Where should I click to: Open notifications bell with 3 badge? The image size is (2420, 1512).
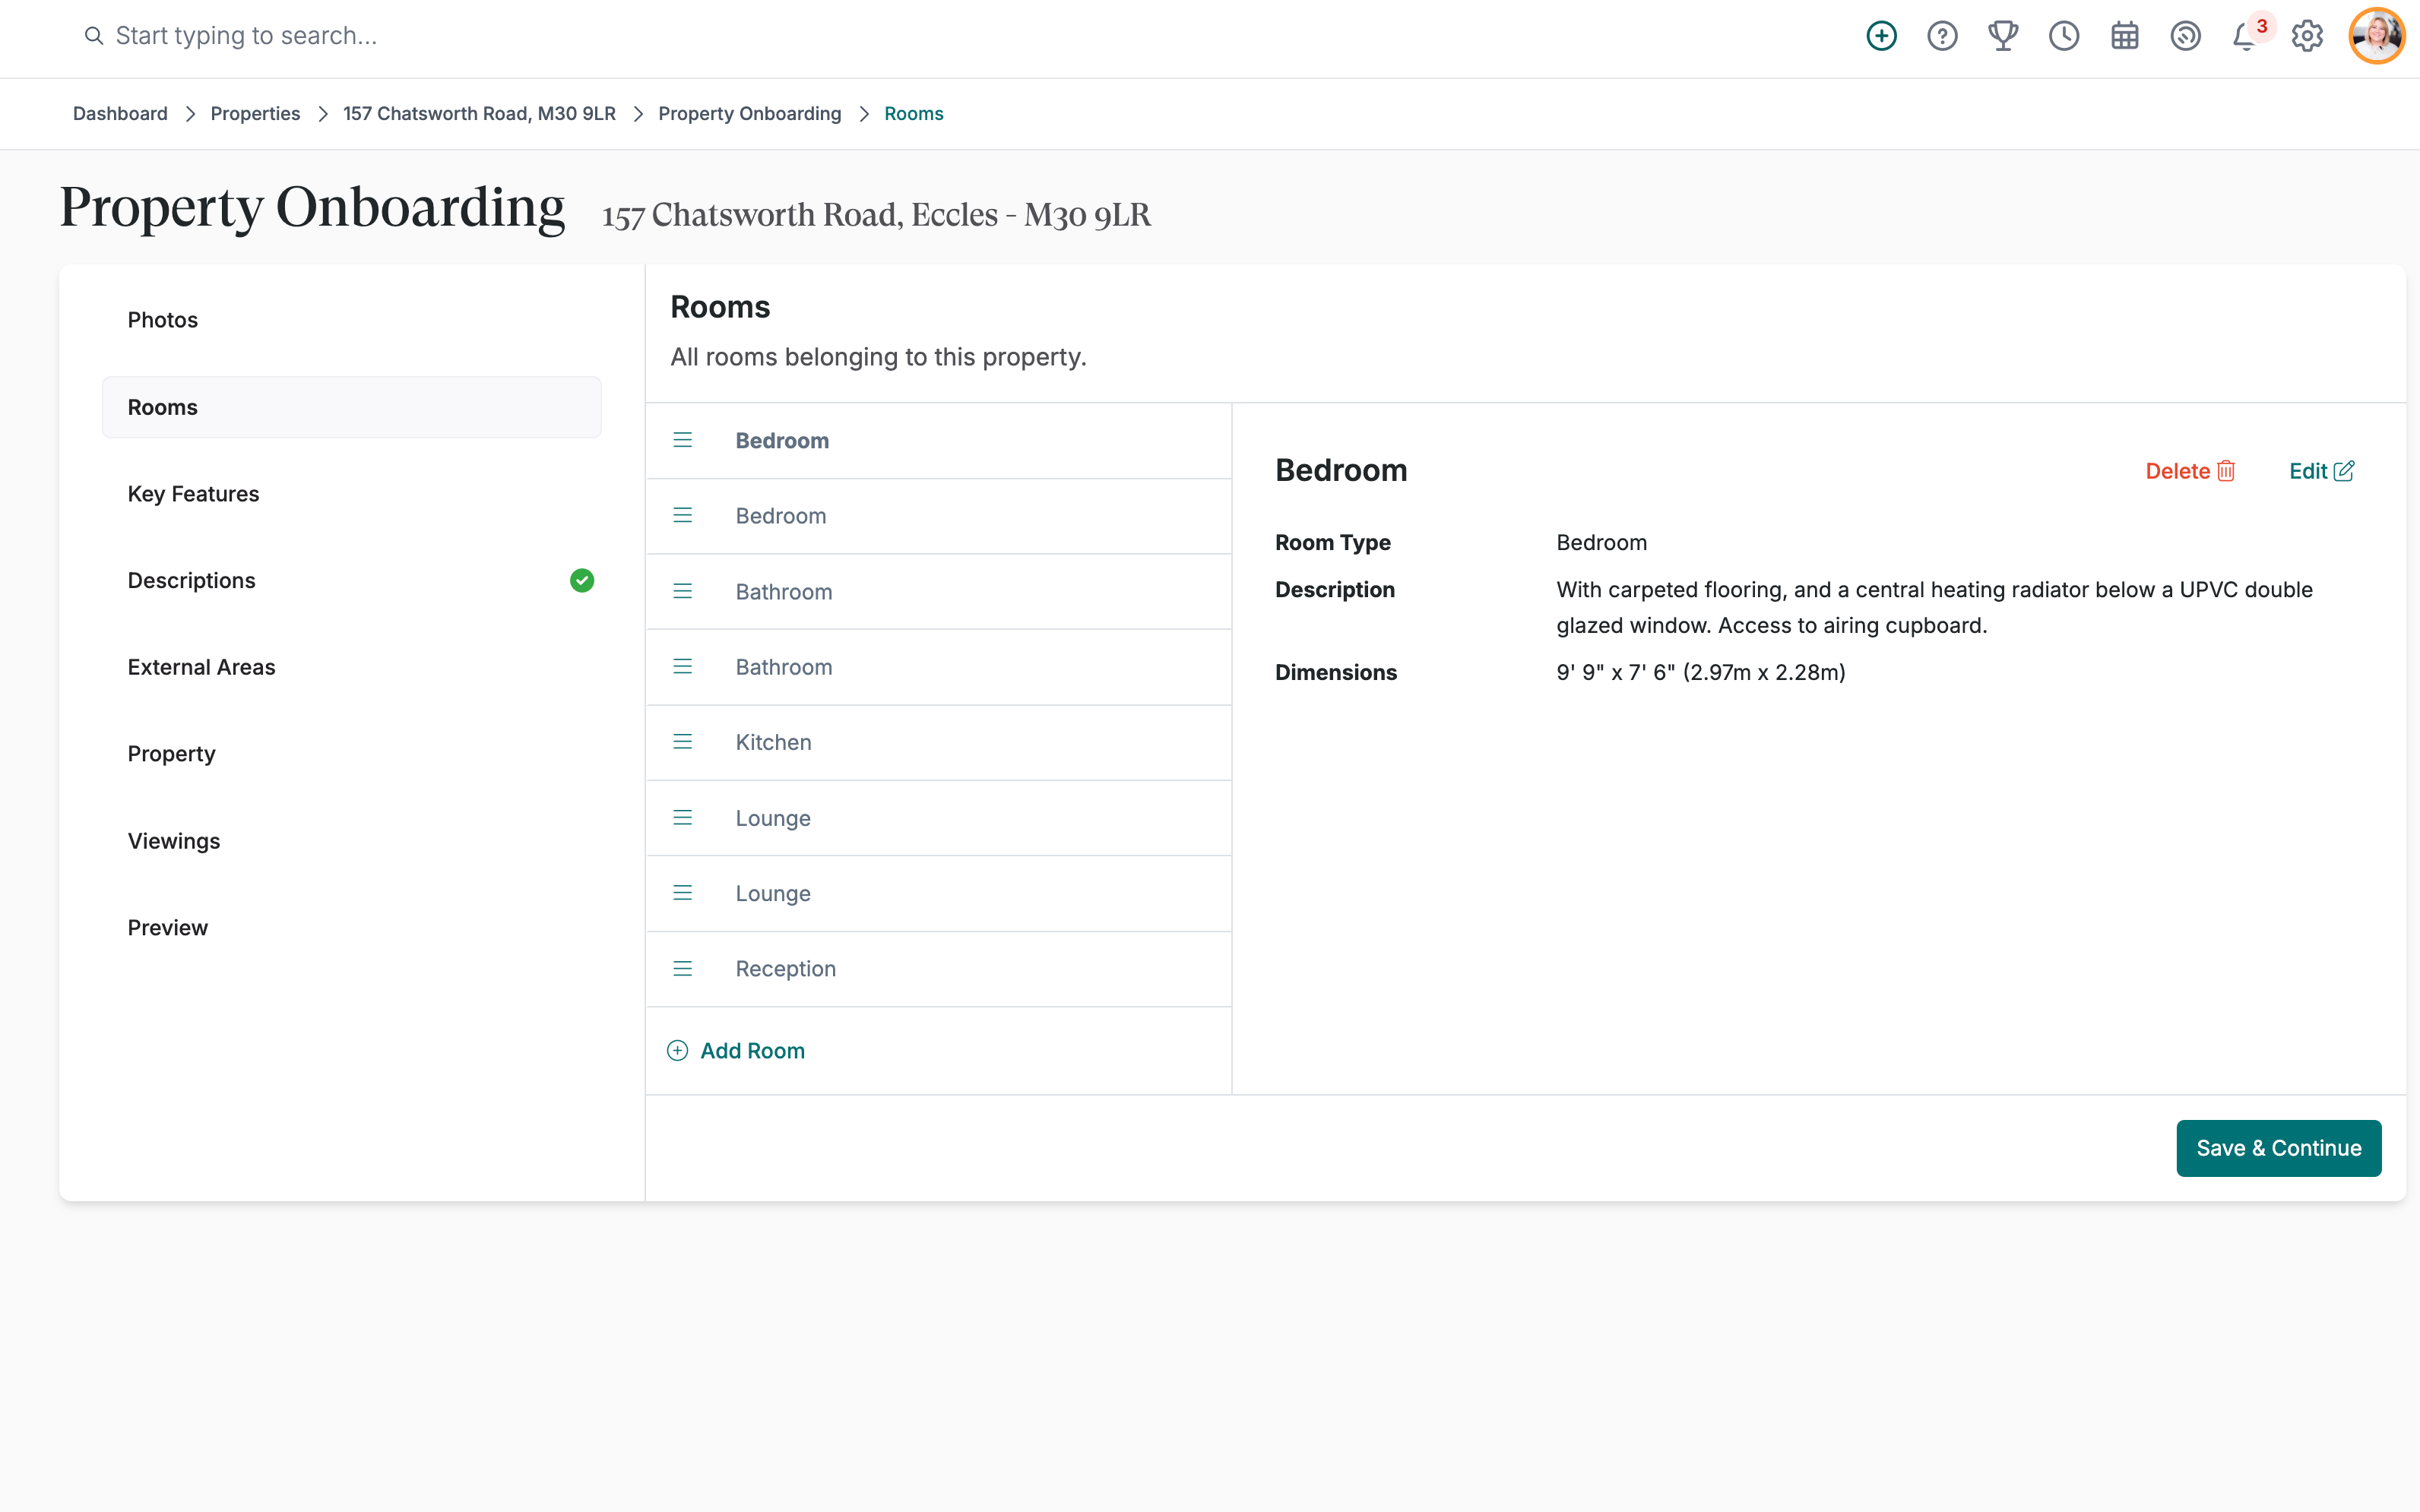2246,36
